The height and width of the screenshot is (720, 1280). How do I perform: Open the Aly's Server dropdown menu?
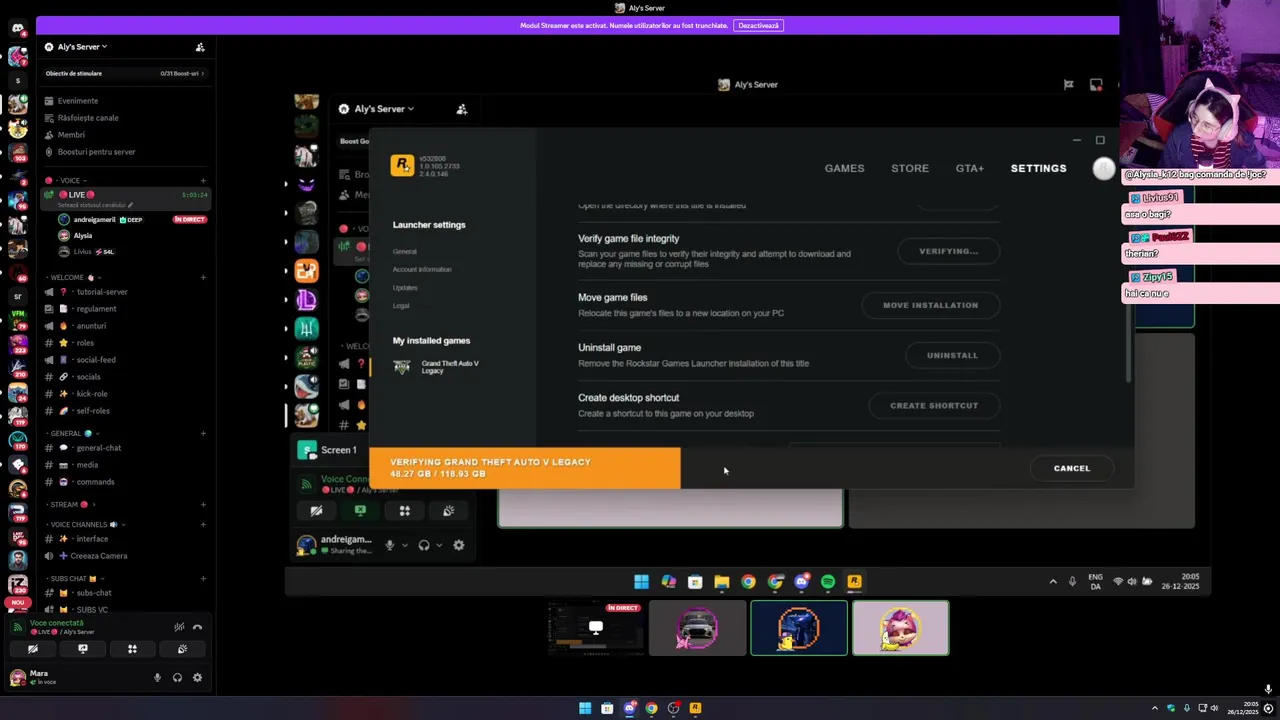point(82,47)
